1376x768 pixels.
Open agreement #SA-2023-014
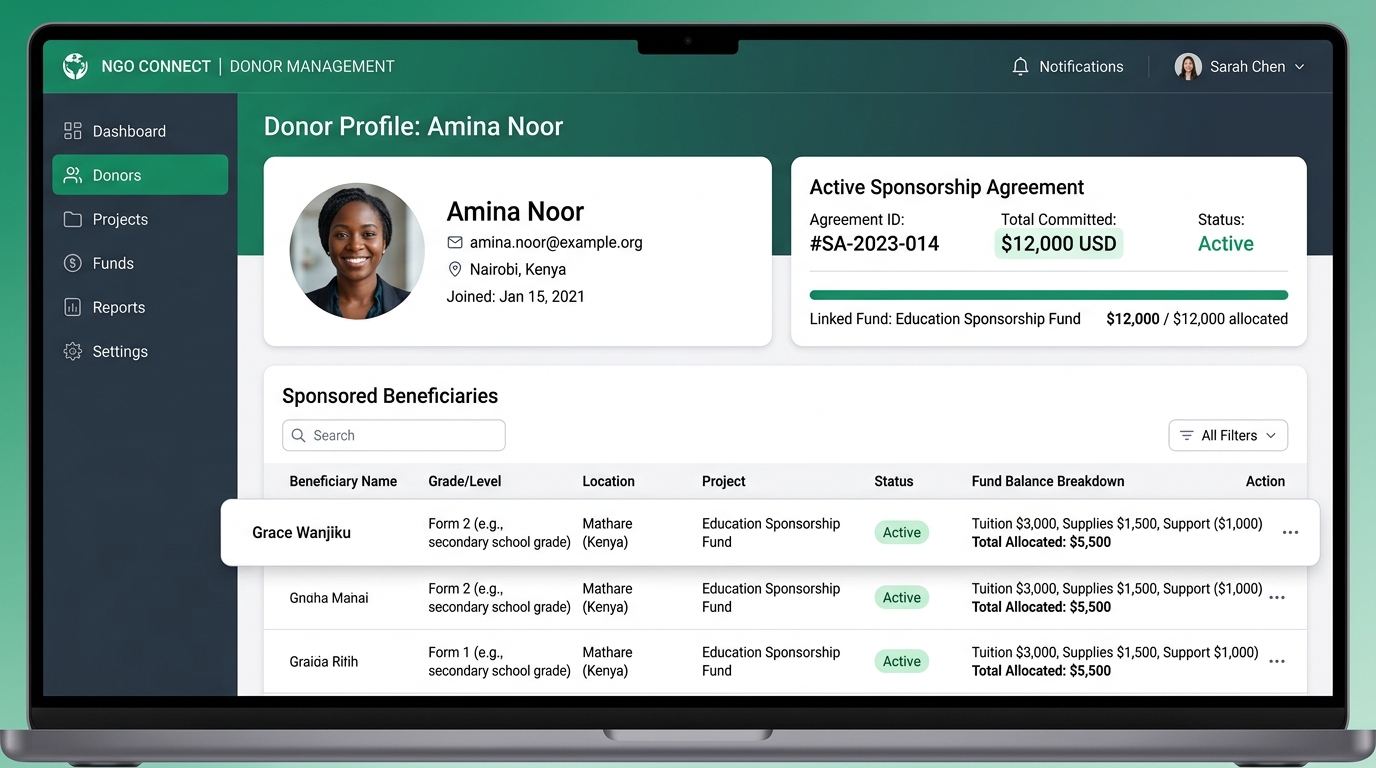pos(874,244)
